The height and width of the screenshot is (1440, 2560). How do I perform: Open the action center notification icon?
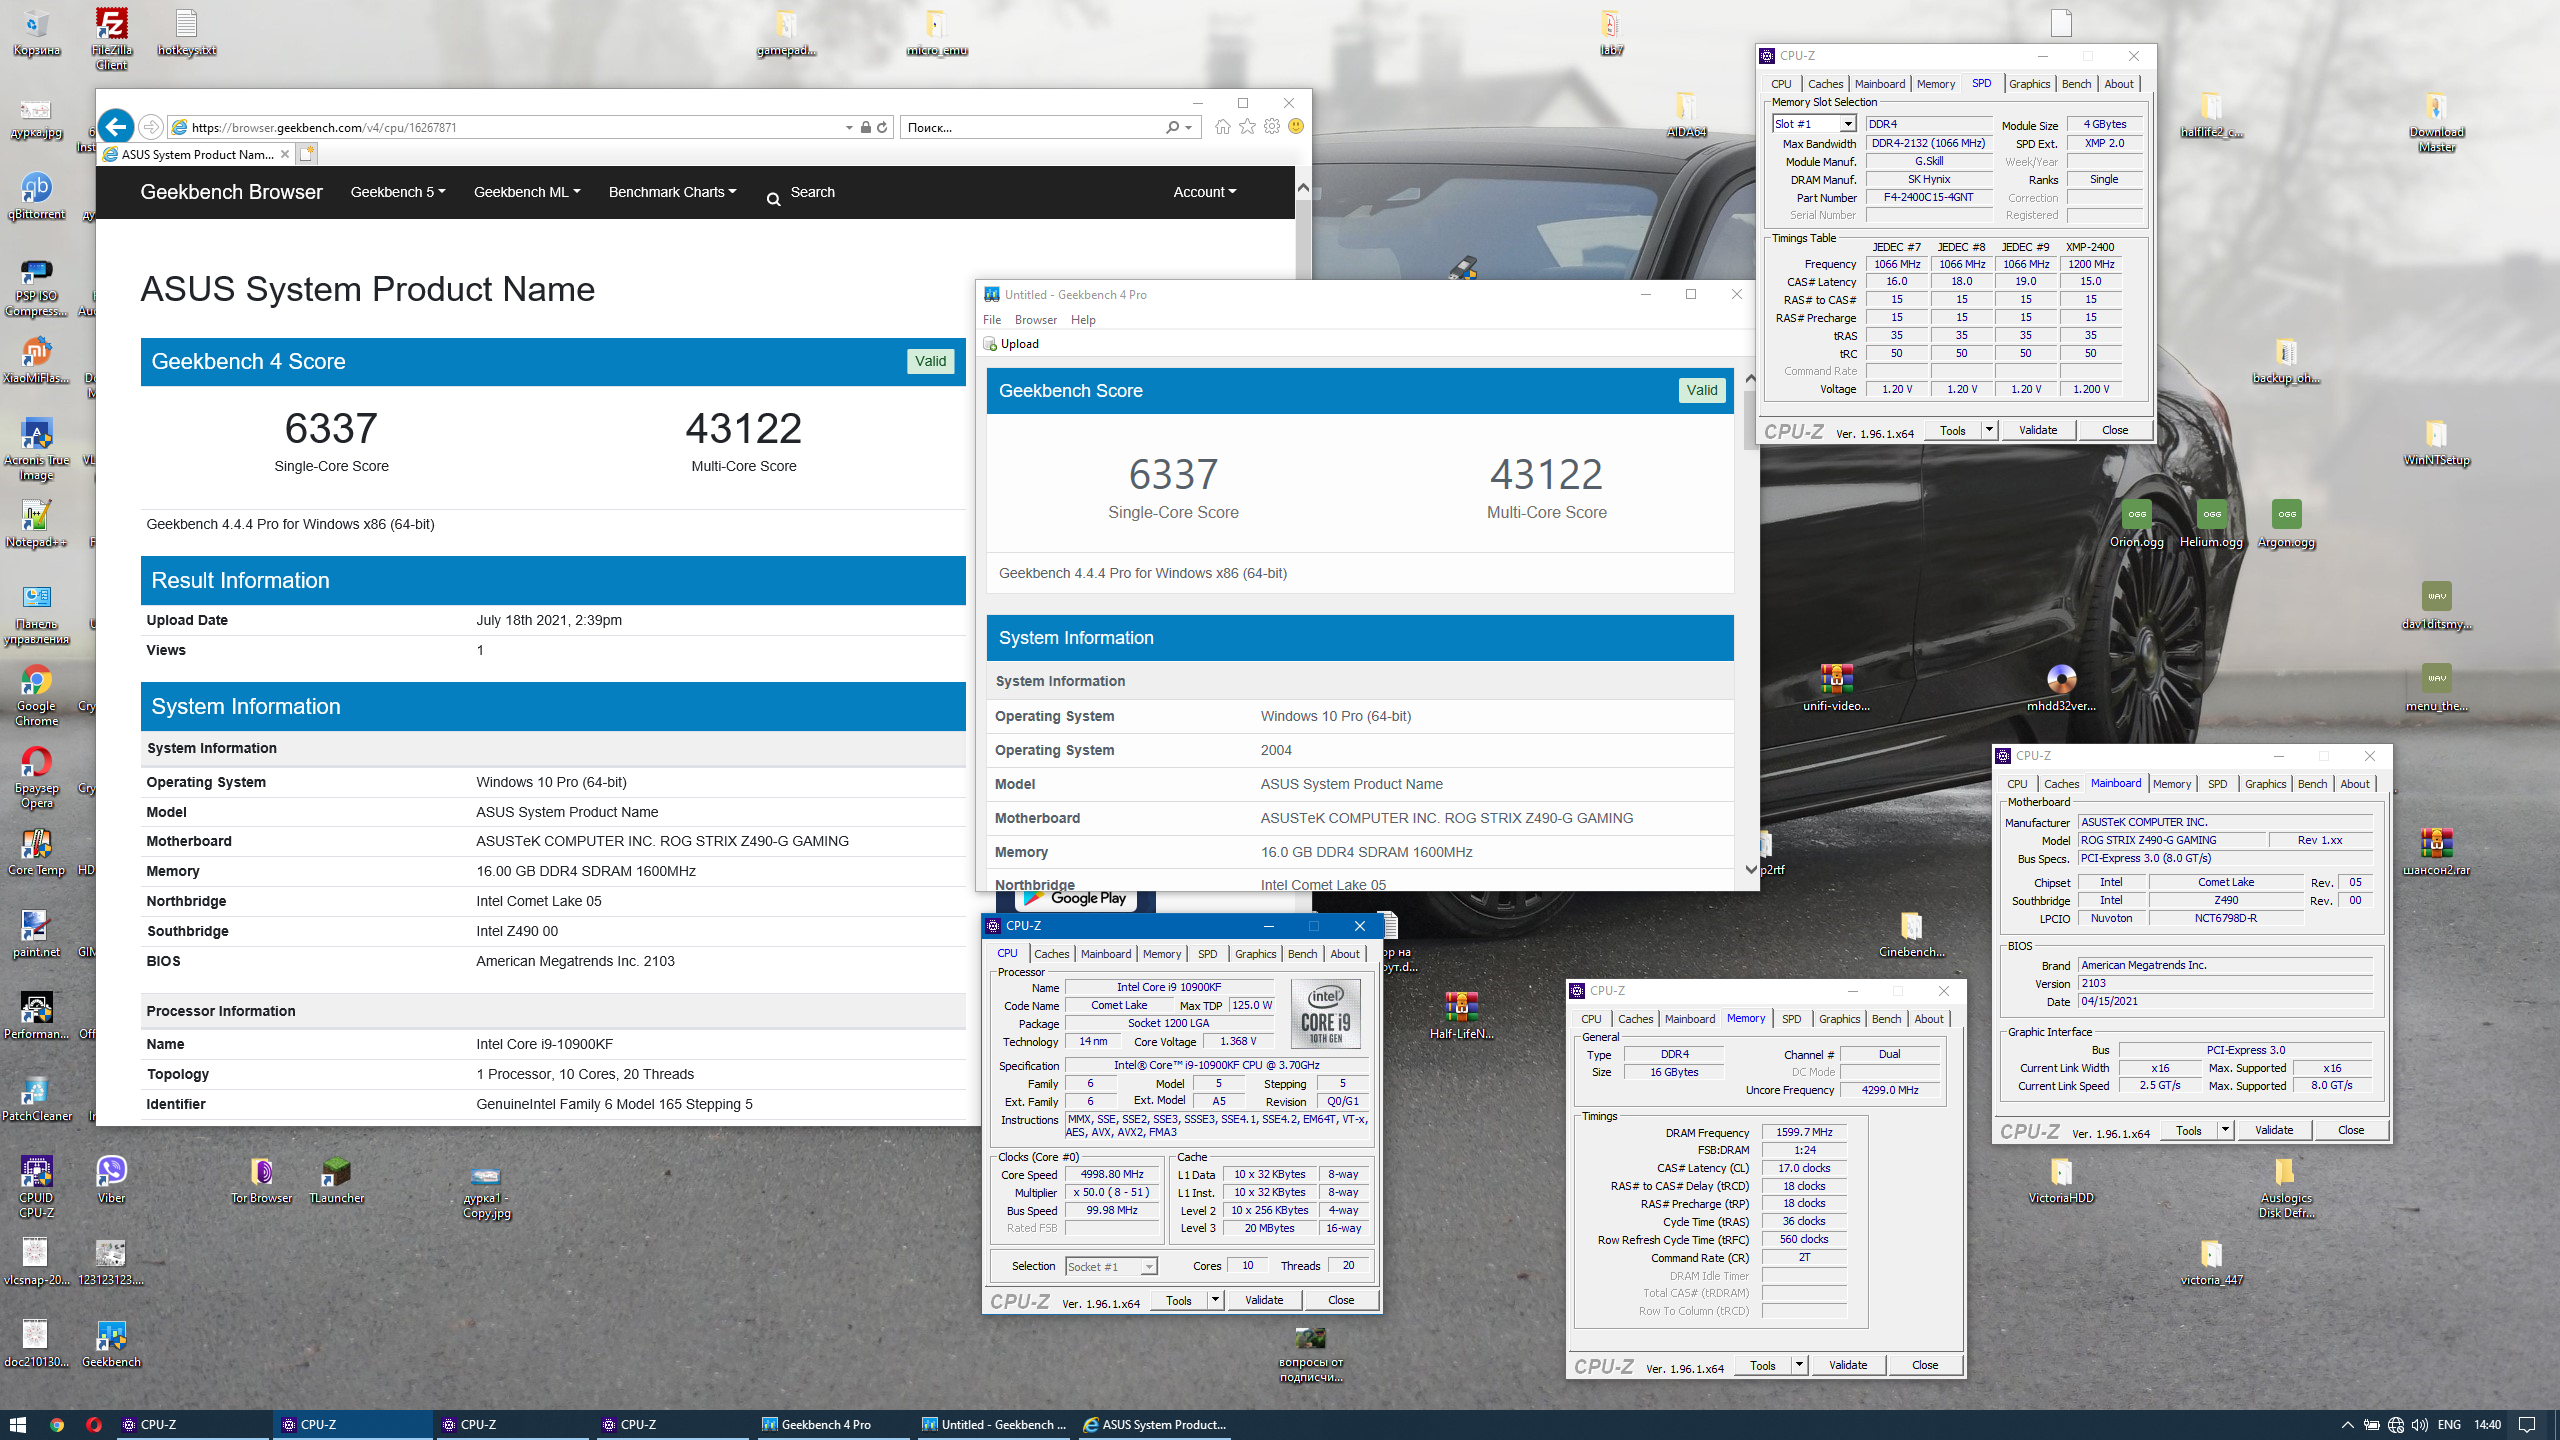click(2527, 1425)
